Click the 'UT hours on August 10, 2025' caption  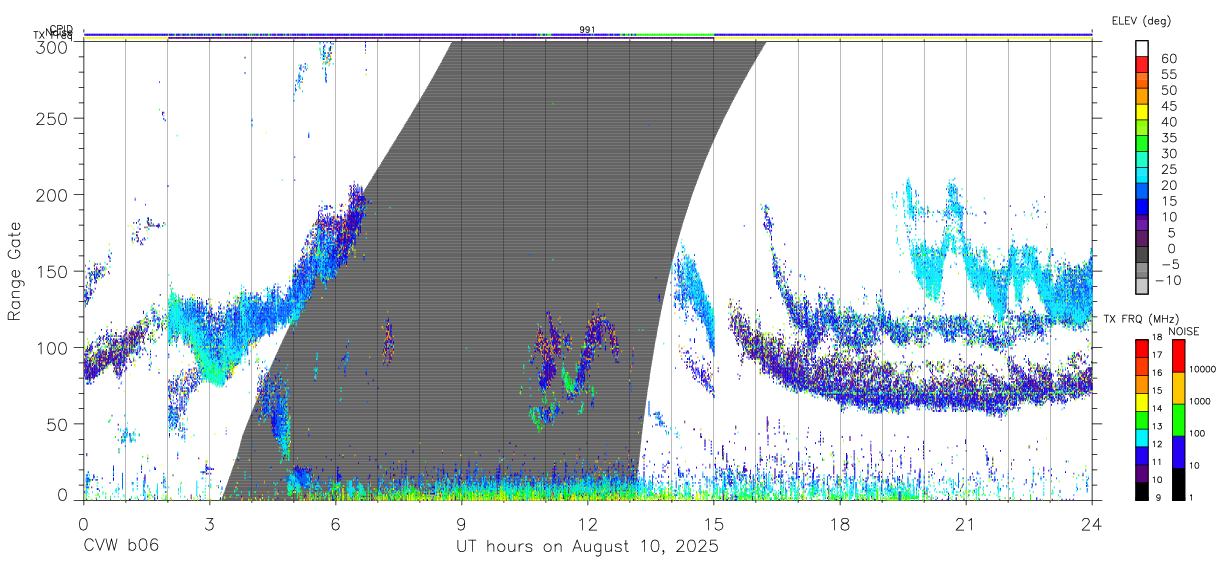(x=587, y=546)
